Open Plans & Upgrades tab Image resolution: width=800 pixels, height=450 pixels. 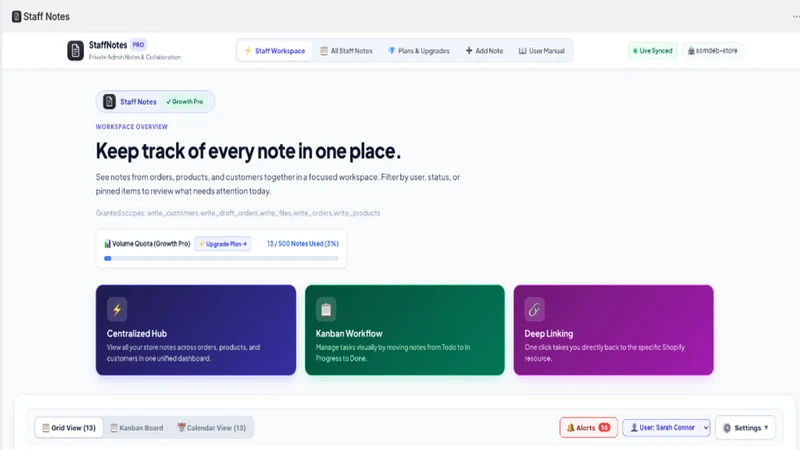click(419, 51)
